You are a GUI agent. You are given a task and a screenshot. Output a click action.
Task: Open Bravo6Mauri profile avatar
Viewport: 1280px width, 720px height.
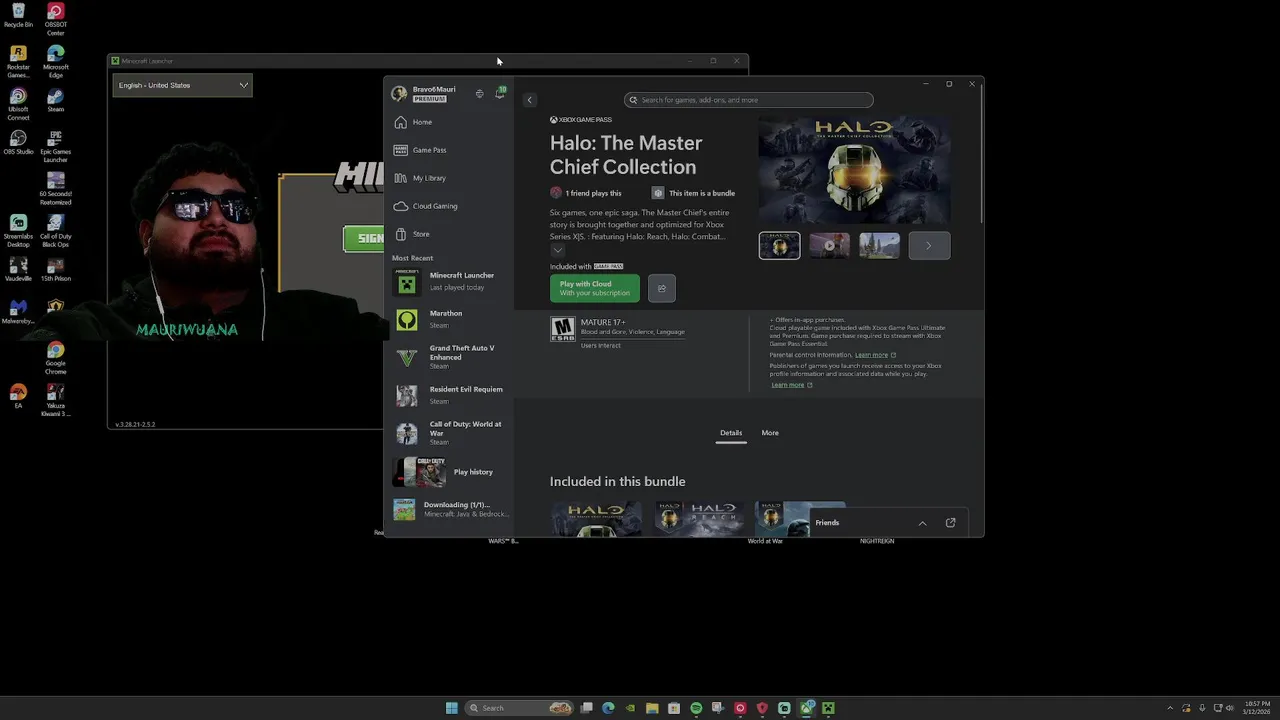(399, 93)
